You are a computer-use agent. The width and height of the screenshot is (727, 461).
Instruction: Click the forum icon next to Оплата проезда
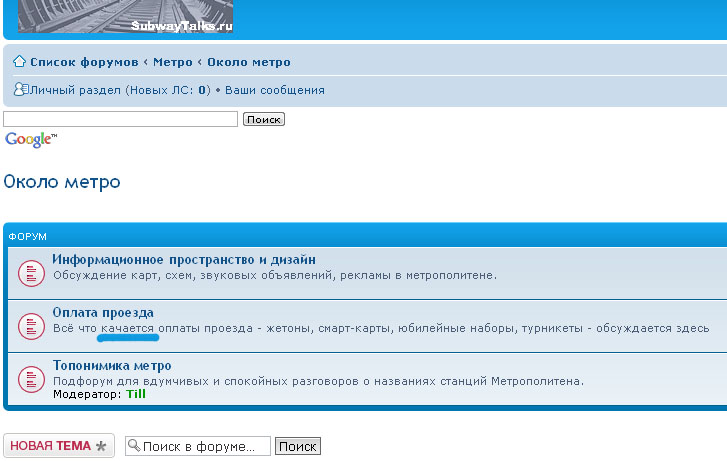coord(31,325)
